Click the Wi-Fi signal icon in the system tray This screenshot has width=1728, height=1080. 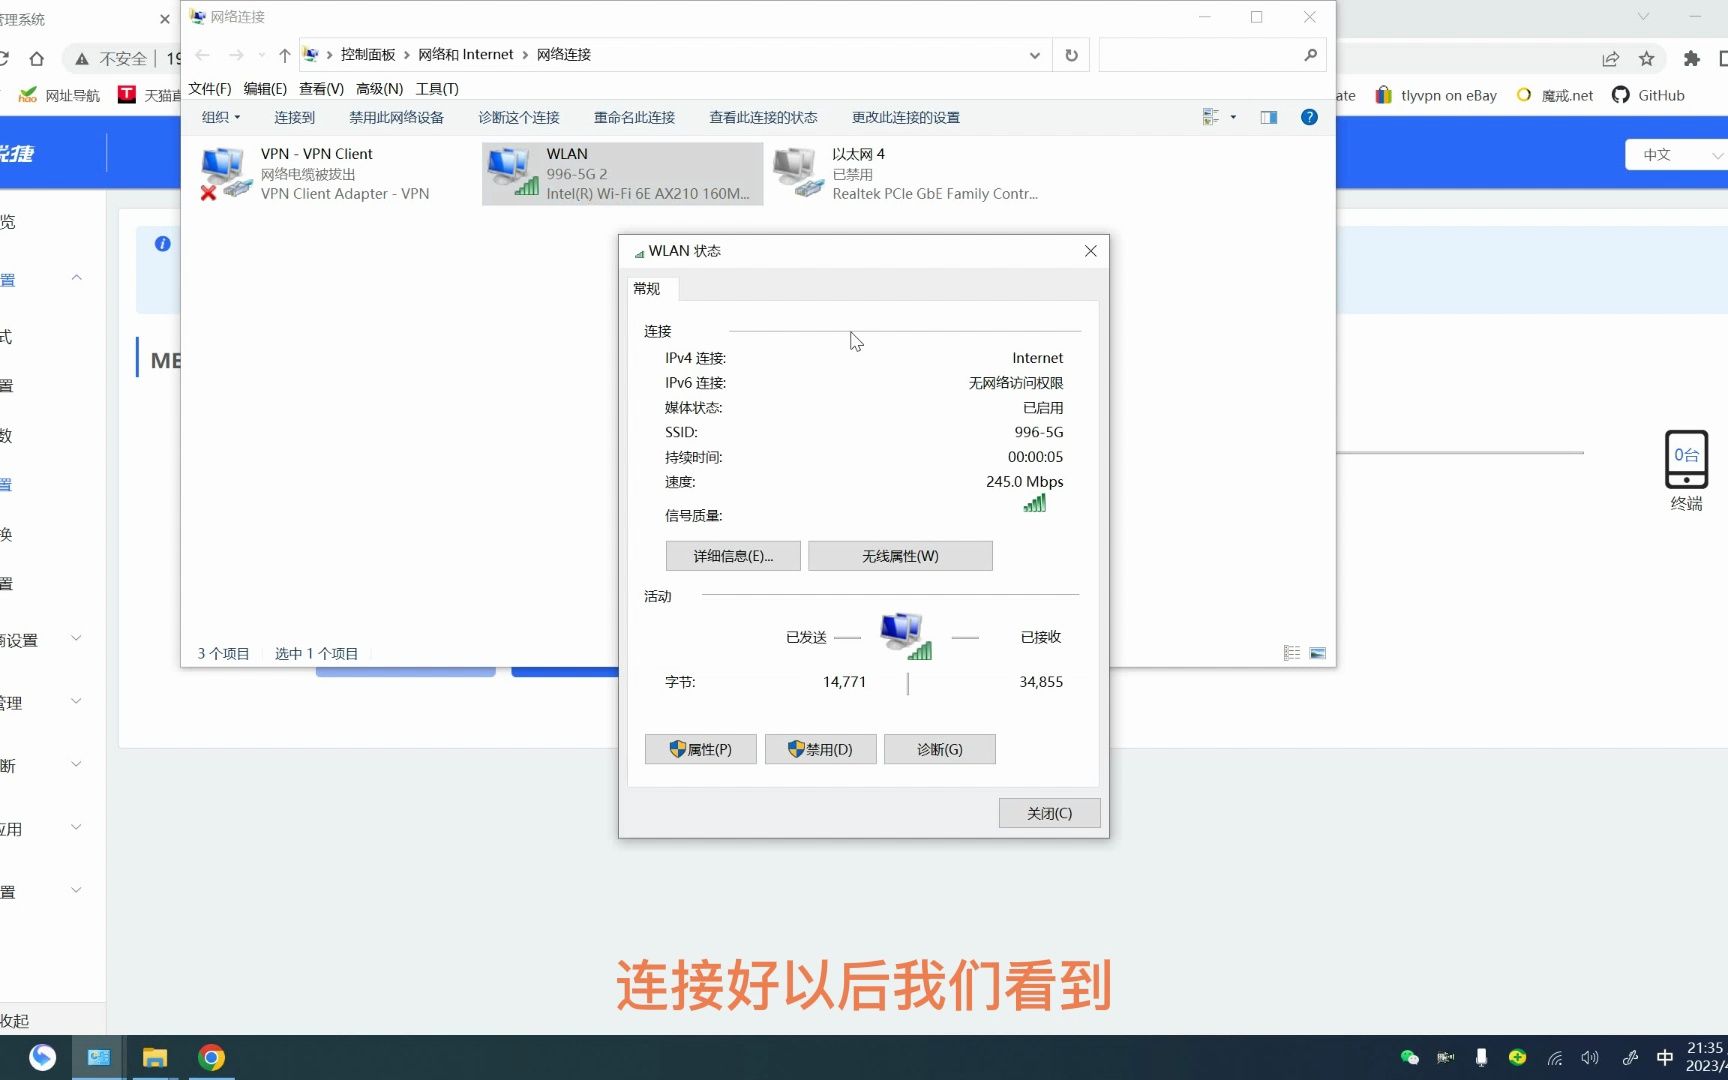(1554, 1056)
